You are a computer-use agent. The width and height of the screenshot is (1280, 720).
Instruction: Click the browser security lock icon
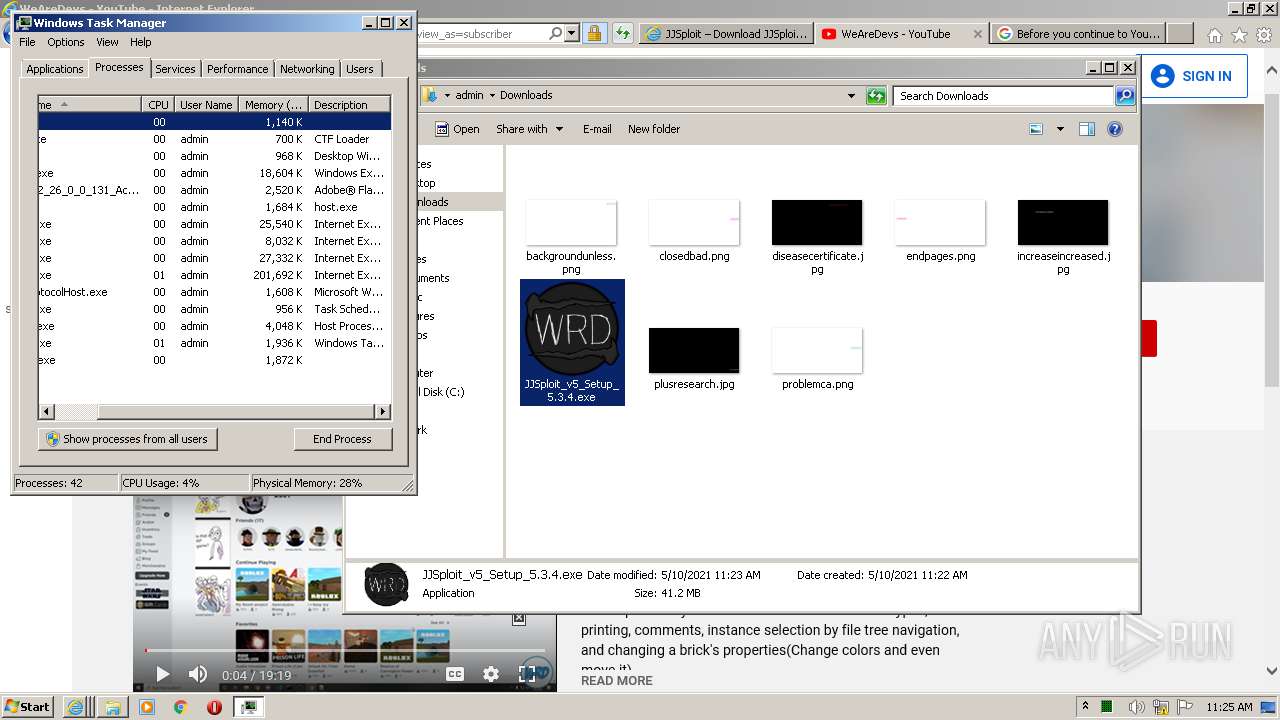(x=594, y=34)
